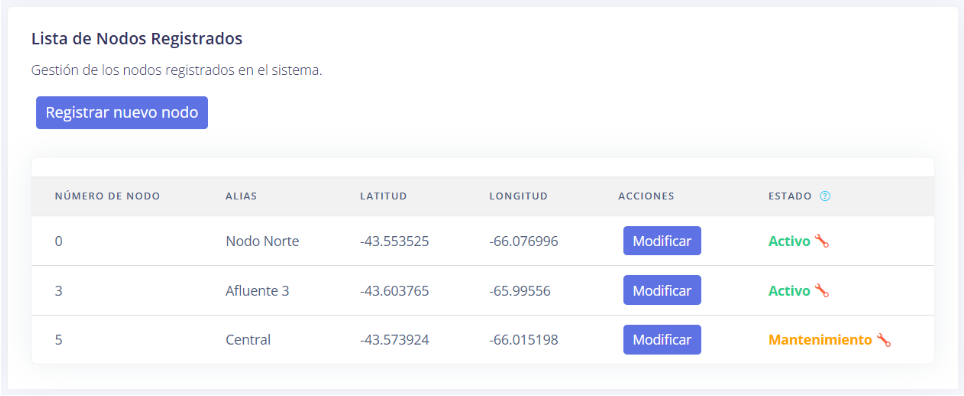Open Modificar for the Central node
This screenshot has height=396, width=964.
[x=662, y=339]
